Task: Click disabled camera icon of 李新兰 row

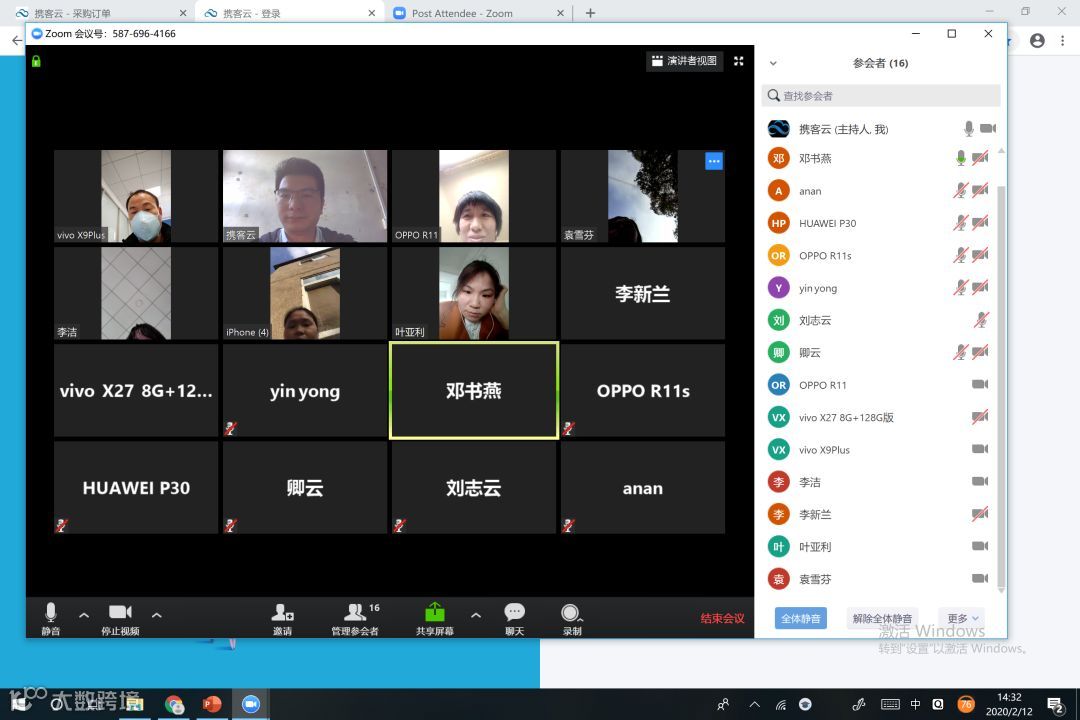Action: [980, 513]
